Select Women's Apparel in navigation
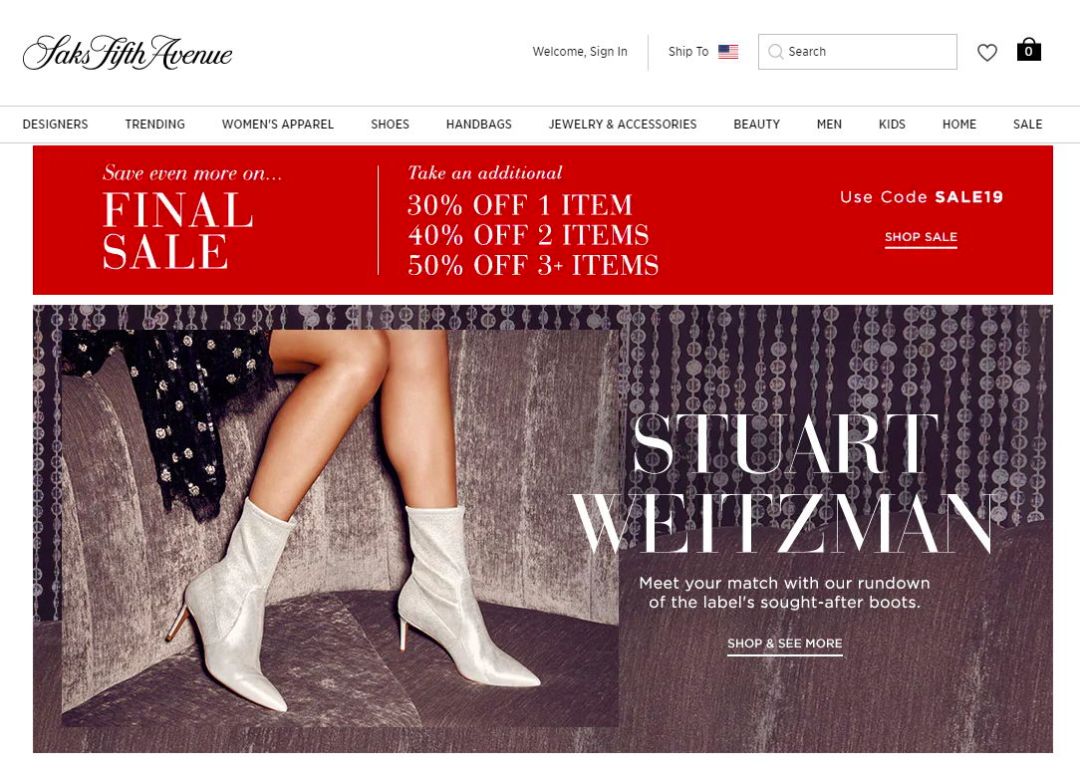This screenshot has width=1080, height=774. [x=278, y=124]
